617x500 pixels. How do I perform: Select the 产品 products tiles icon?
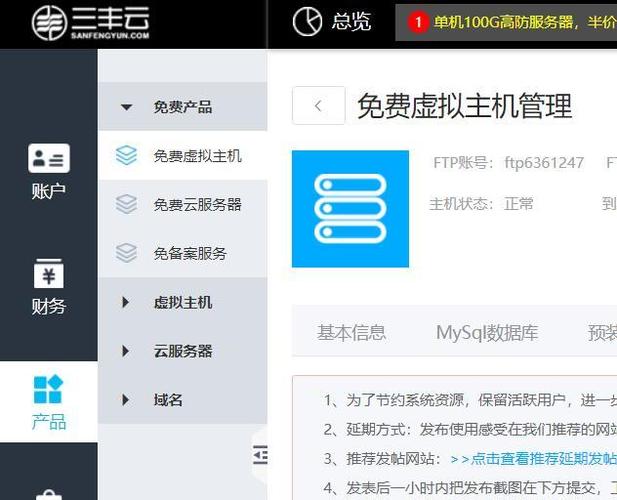[48, 389]
